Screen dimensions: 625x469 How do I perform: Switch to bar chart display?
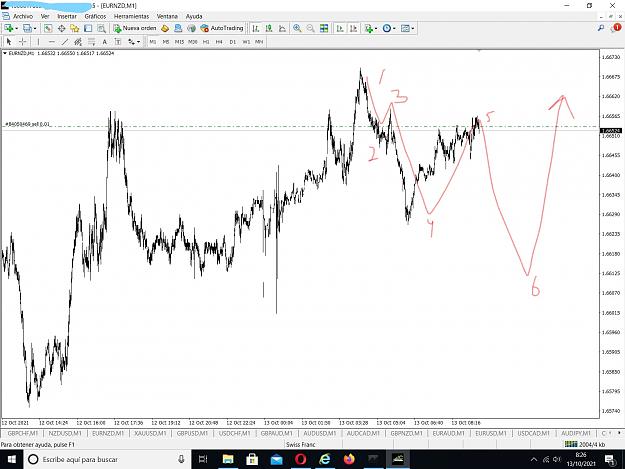pyautogui.click(x=256, y=28)
